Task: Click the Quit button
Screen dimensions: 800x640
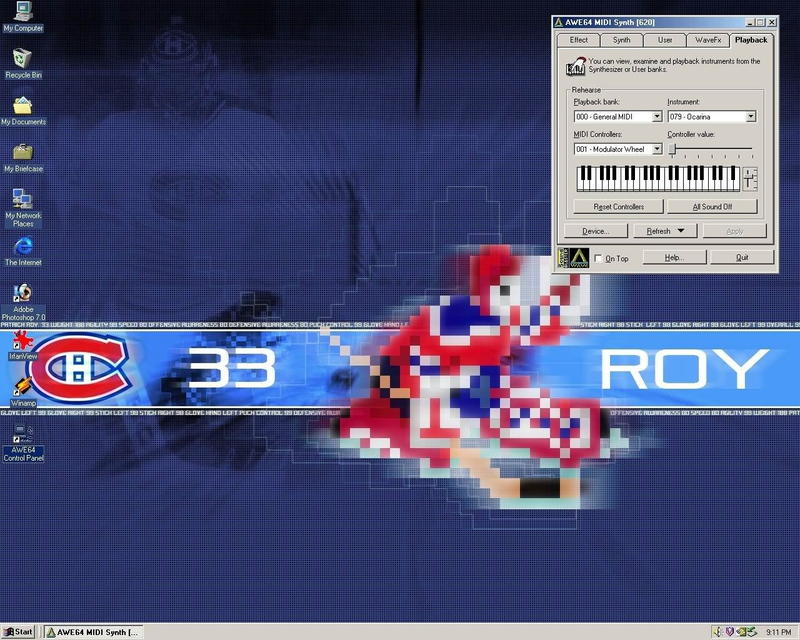Action: [742, 257]
